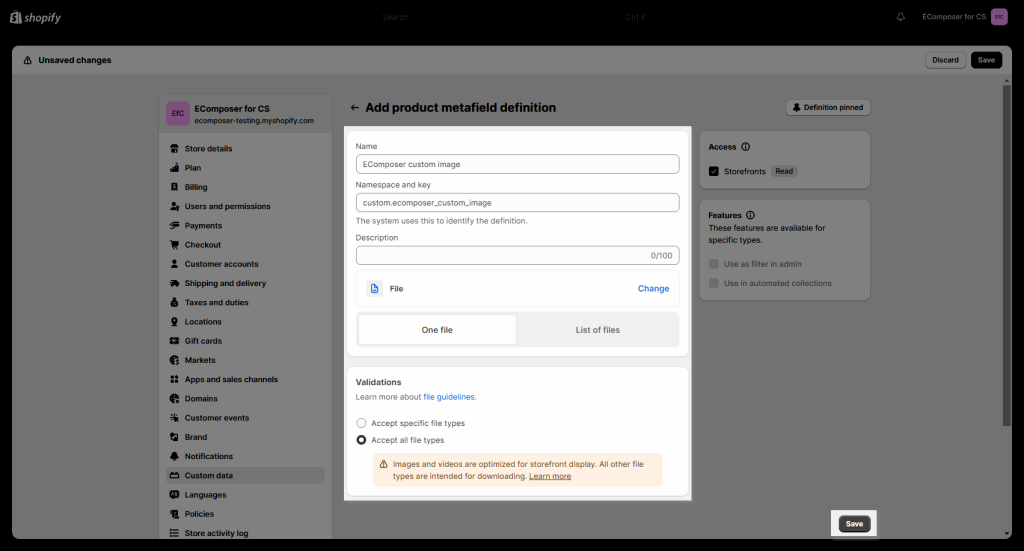Click the Store activity log icon
The width and height of the screenshot is (1024, 551).
tap(174, 533)
